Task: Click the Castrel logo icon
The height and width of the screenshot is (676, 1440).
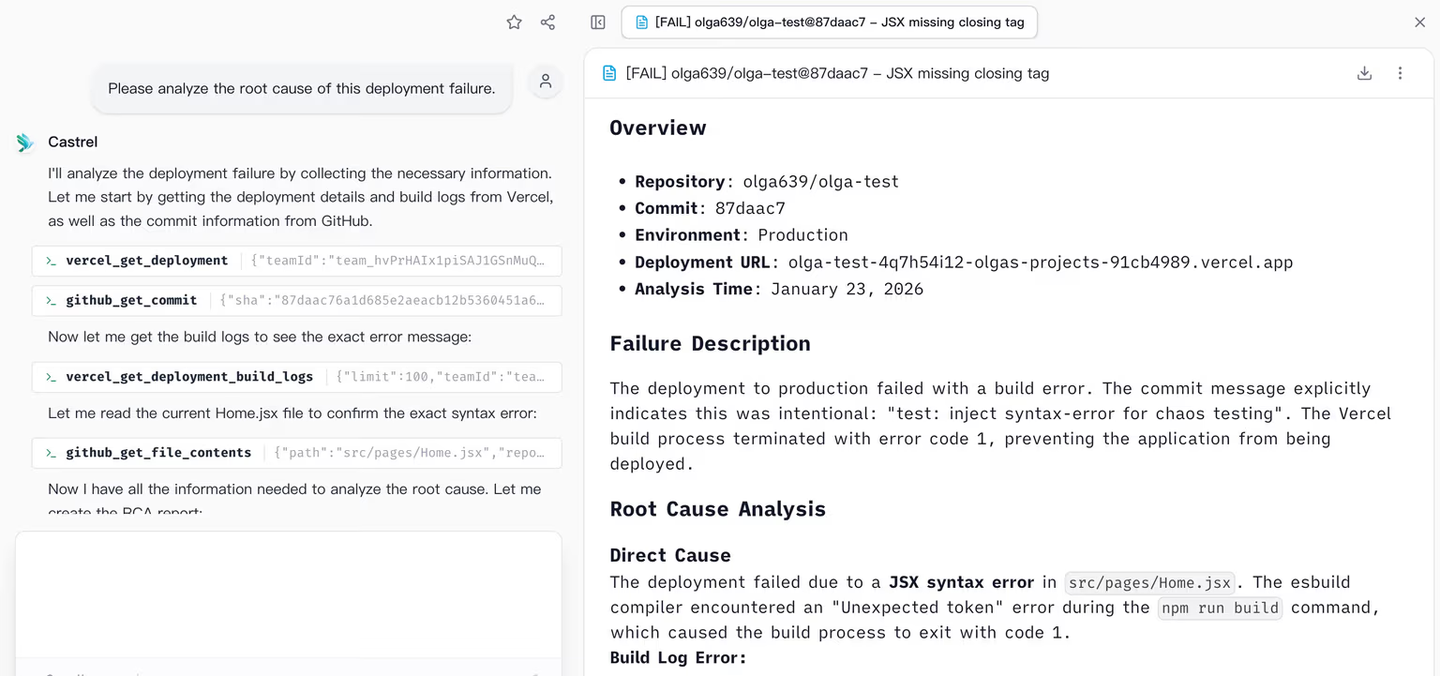Action: pos(25,142)
